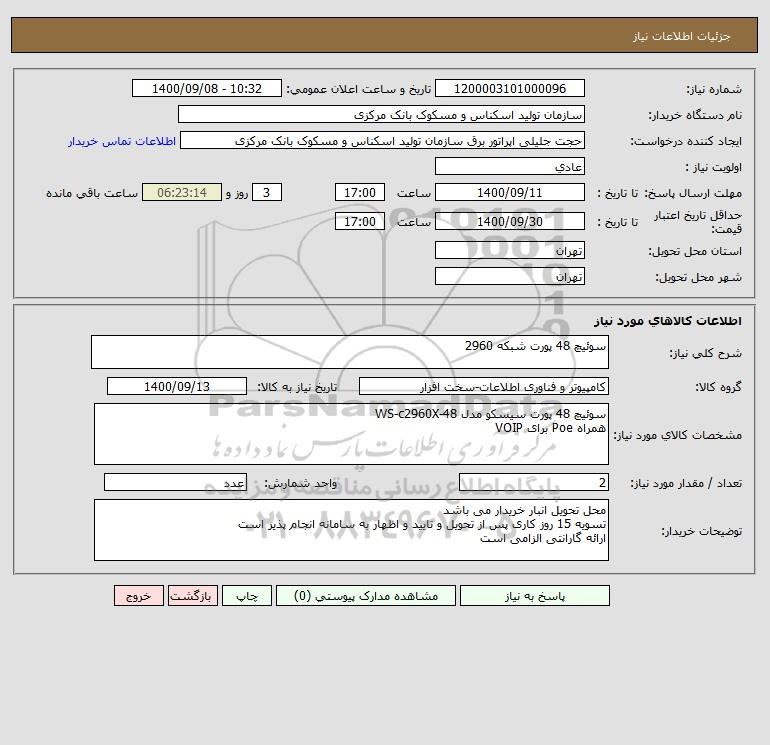This screenshot has width=770, height=745.
Task: Click the پاسخ به نیاز button
Action: [534, 596]
